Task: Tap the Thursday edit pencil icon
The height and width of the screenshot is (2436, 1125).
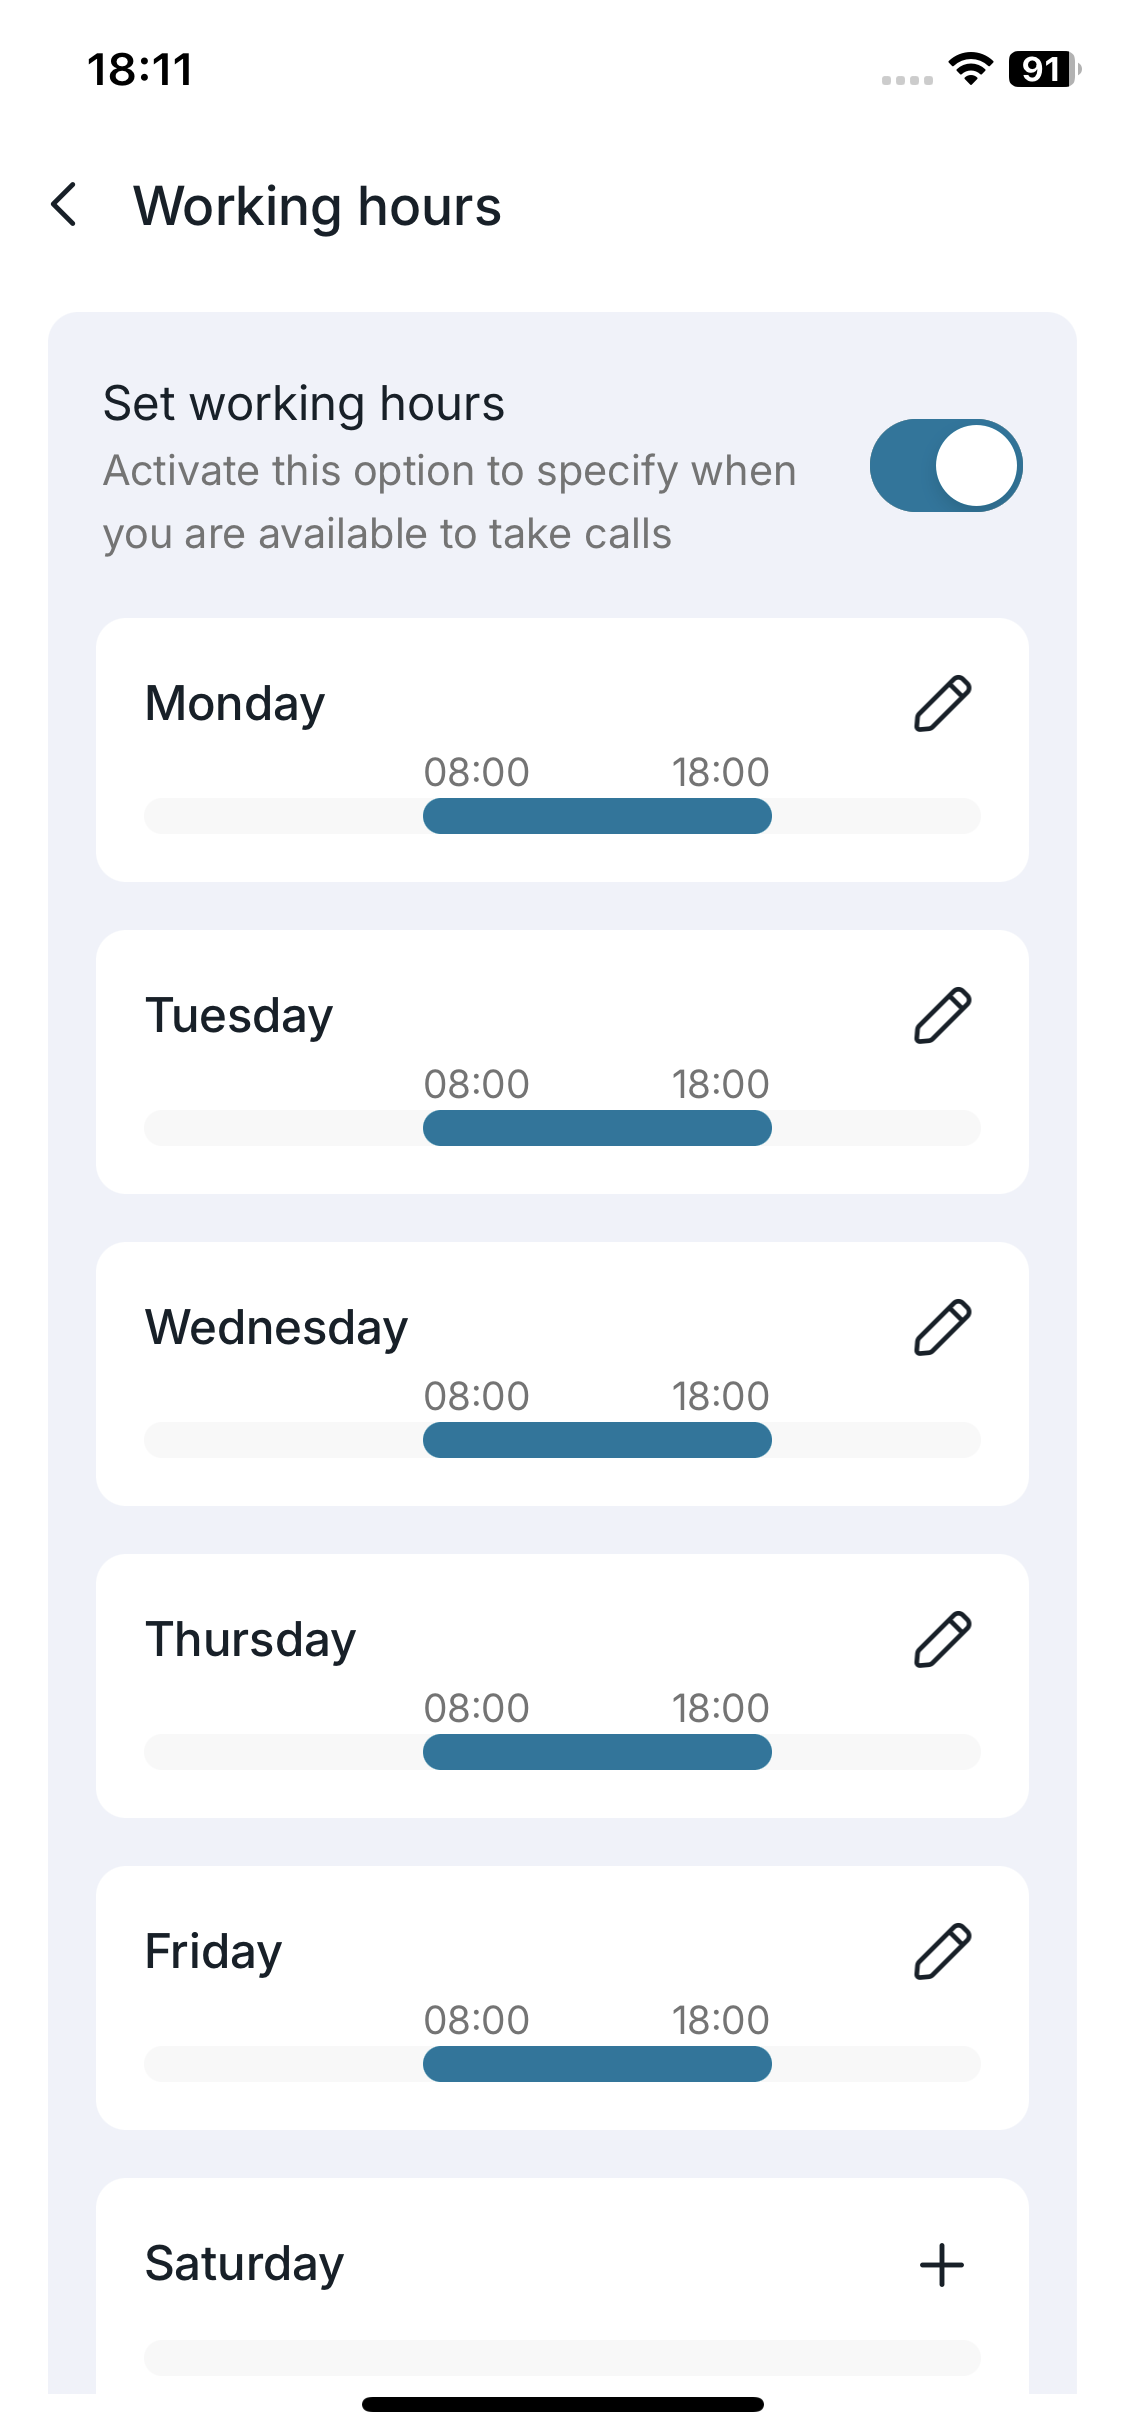Action: [942, 1640]
